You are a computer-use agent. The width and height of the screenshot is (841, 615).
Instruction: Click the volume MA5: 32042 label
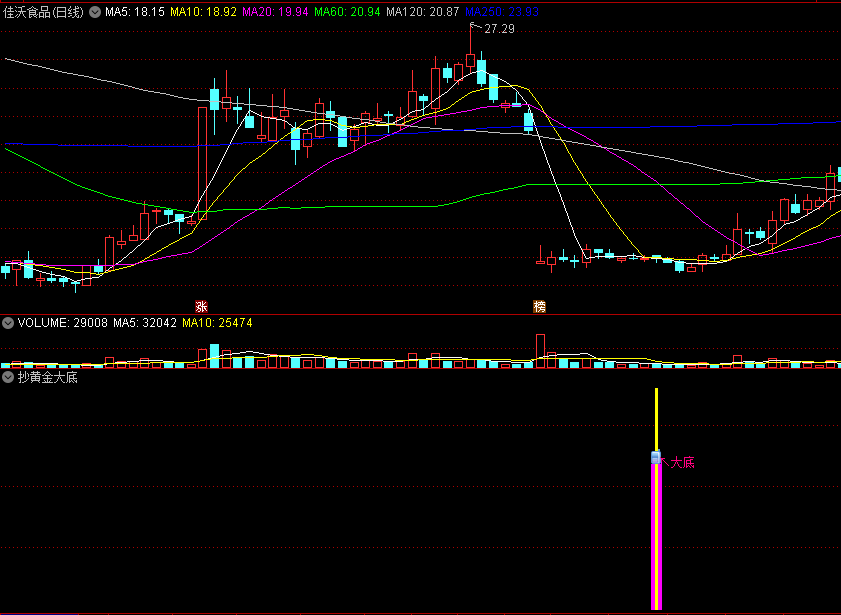(x=145, y=323)
